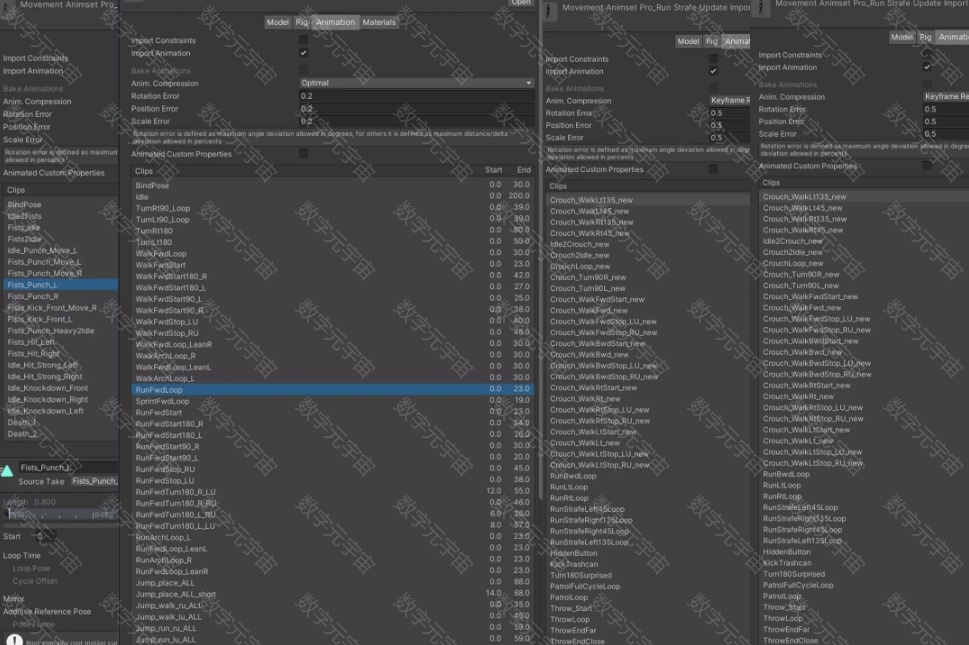Select RunBwdLoop in third panel
The width and height of the screenshot is (969, 645).
(x=648, y=476)
